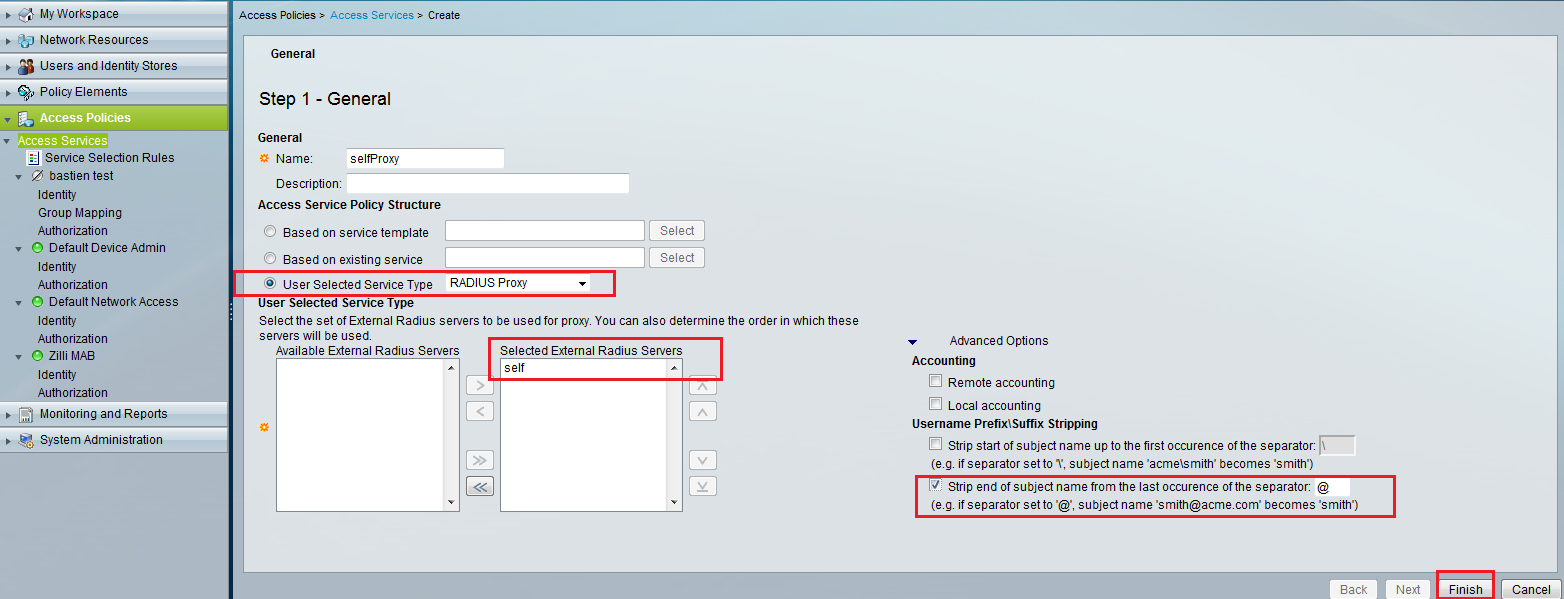Collapse the Default Network Access tree node

point(18,302)
